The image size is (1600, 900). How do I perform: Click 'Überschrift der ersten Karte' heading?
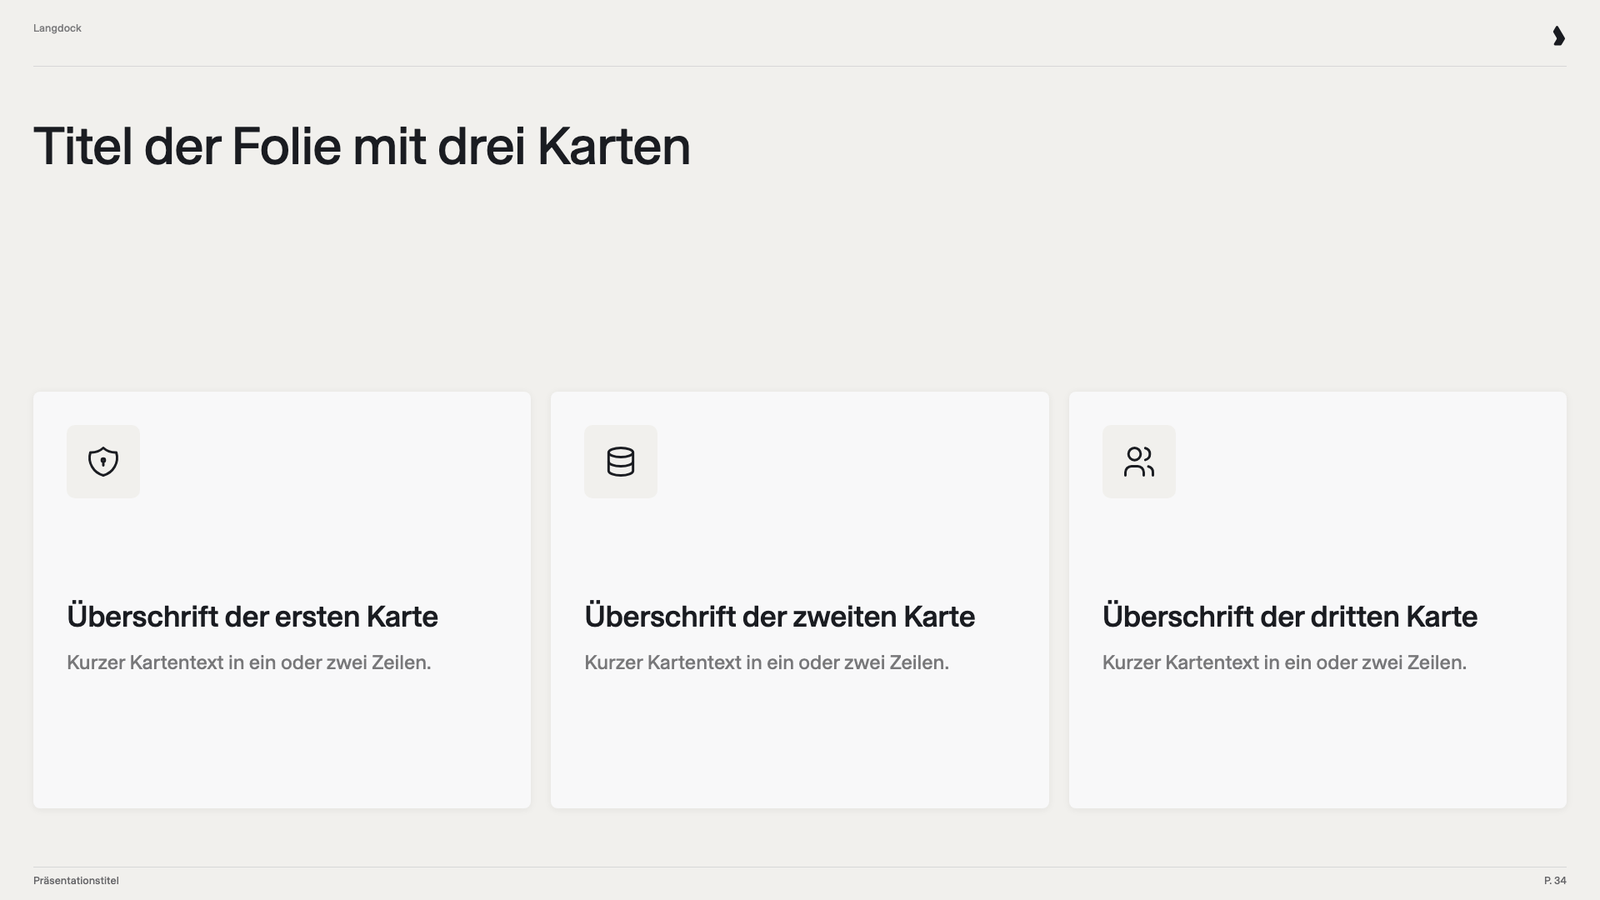tap(252, 616)
